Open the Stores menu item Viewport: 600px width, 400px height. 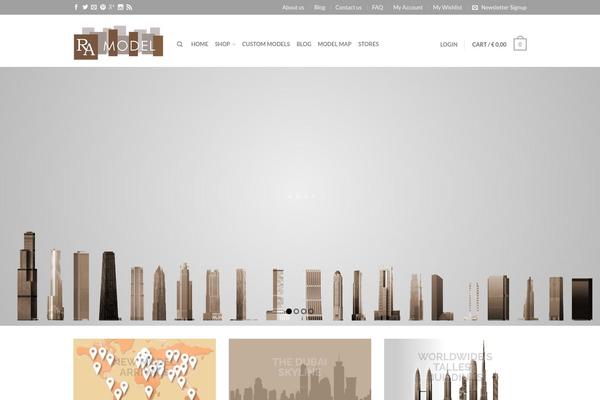(368, 44)
